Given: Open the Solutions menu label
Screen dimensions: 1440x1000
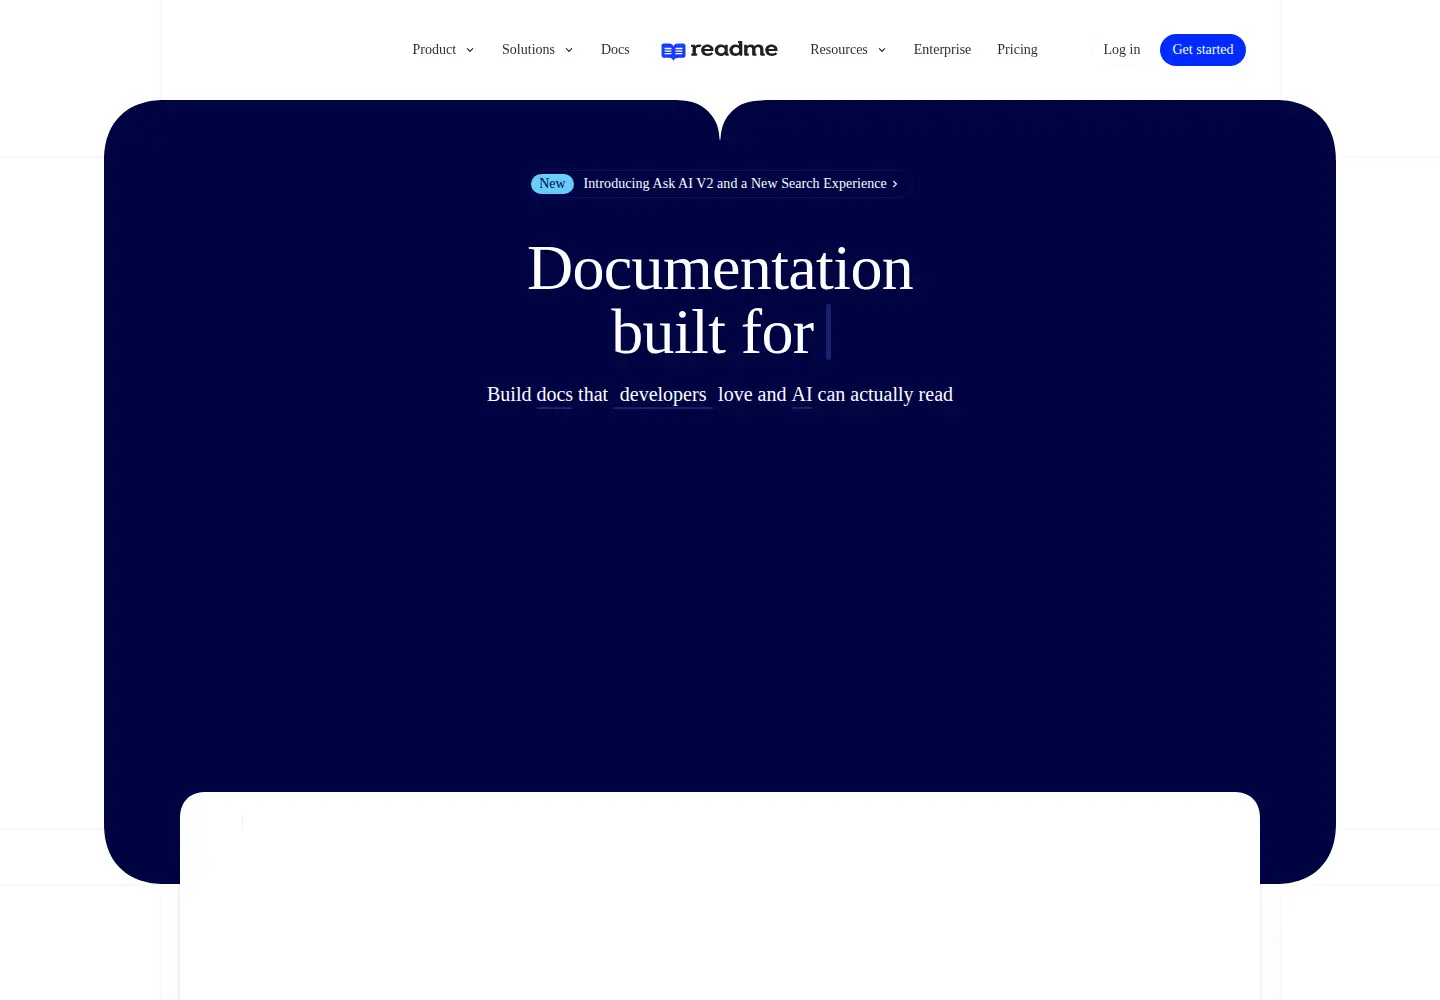Looking at the screenshot, I should point(528,50).
